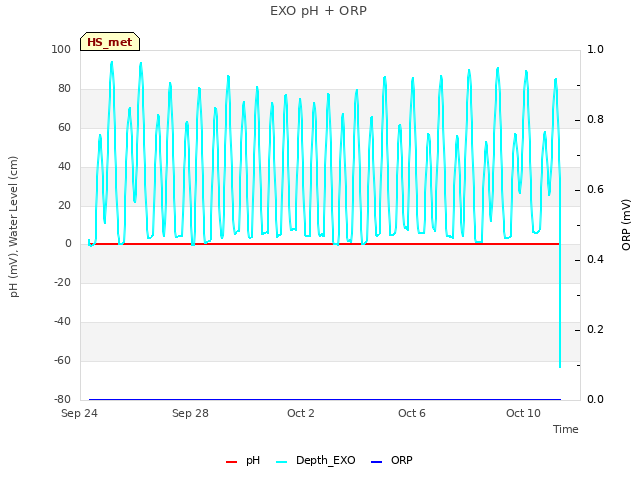Click the -20 tick on left axis
The height and width of the screenshot is (480, 640).
click(63, 282)
